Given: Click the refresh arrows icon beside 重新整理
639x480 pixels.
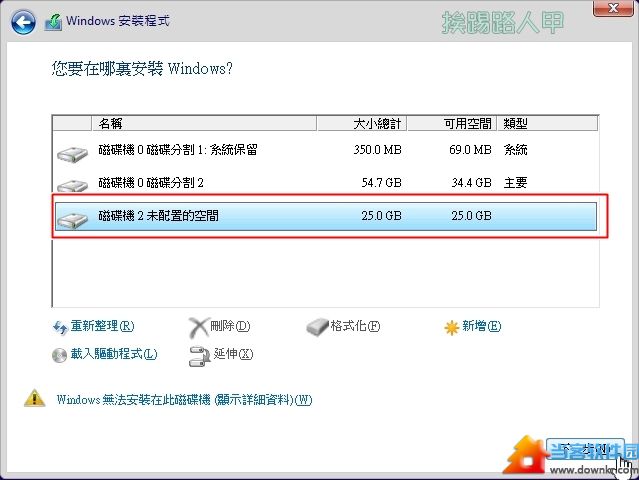Looking at the screenshot, I should coord(60,327).
